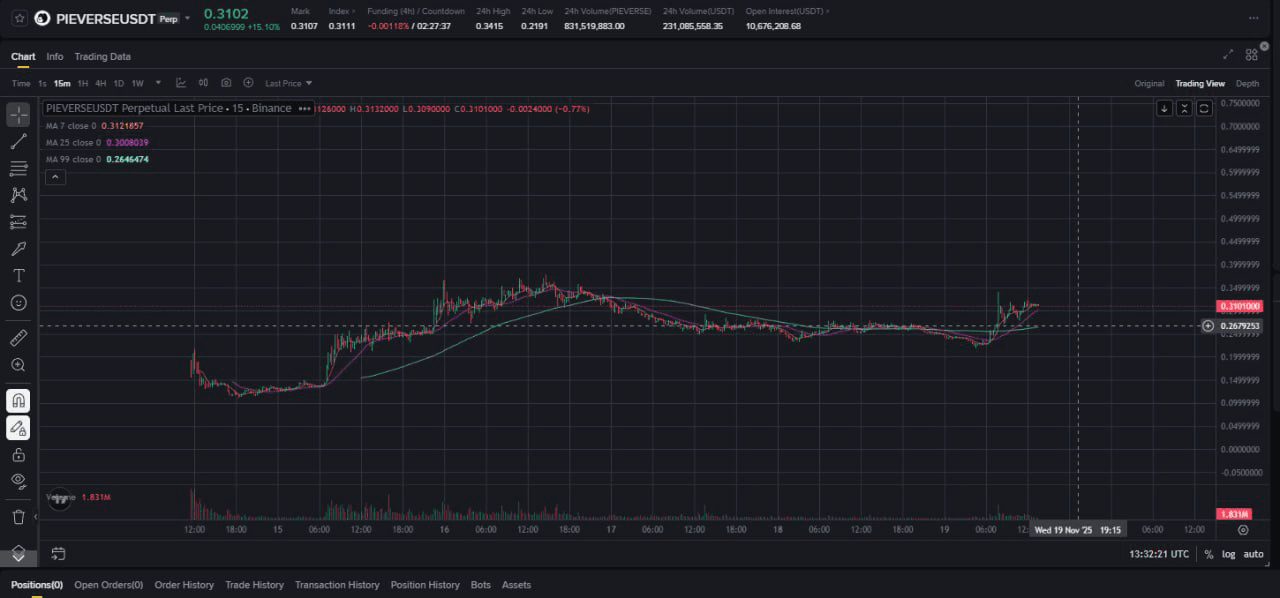Screen dimensions: 1280x598
Task: Open the Order History tab
Action: tap(184, 585)
